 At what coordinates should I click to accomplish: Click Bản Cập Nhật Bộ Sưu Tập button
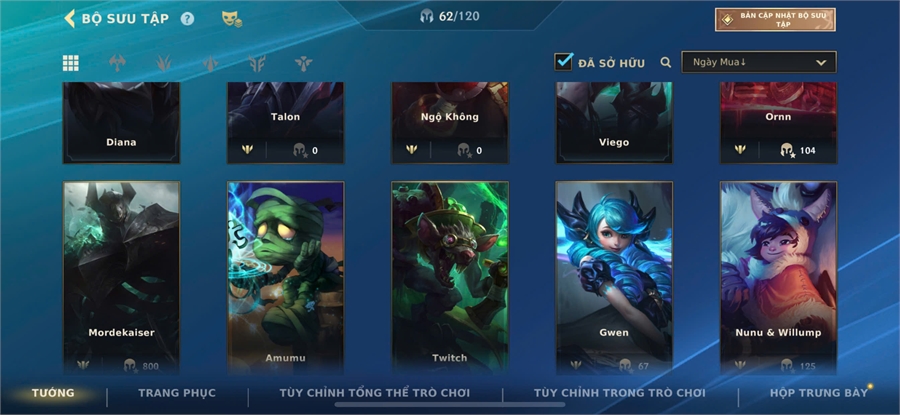click(x=775, y=20)
